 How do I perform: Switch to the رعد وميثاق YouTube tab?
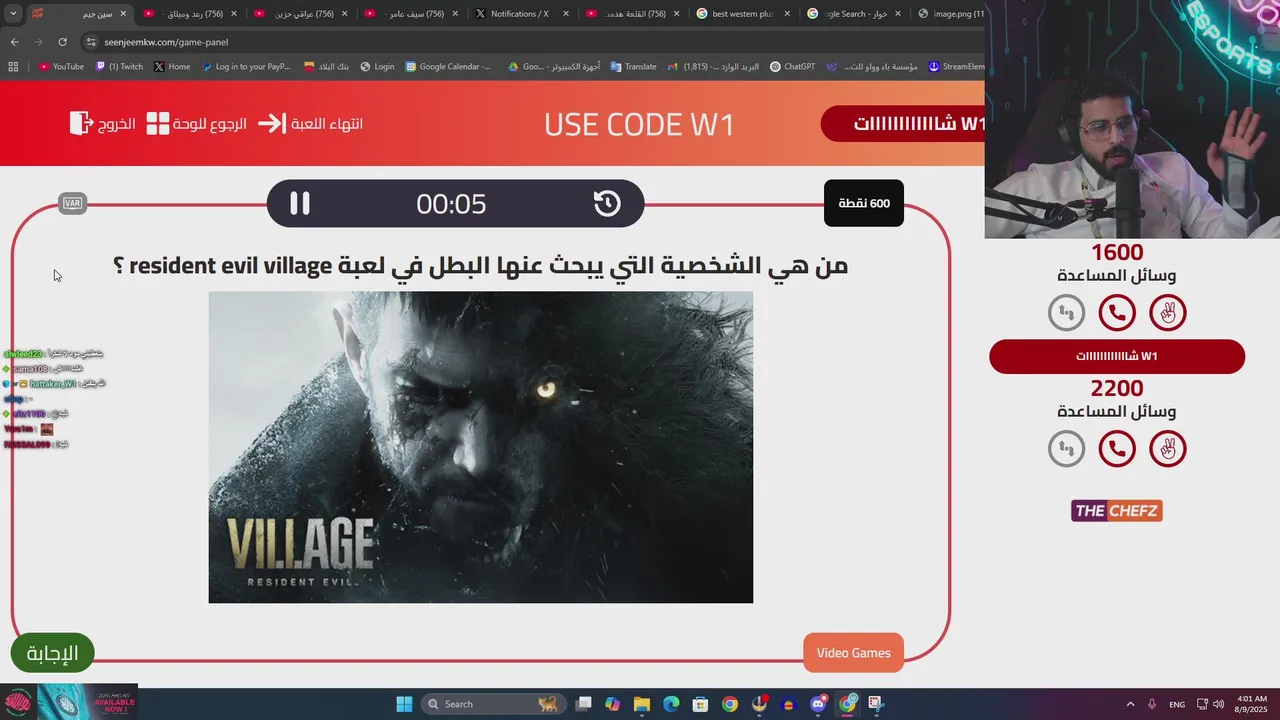pyautogui.click(x=188, y=14)
